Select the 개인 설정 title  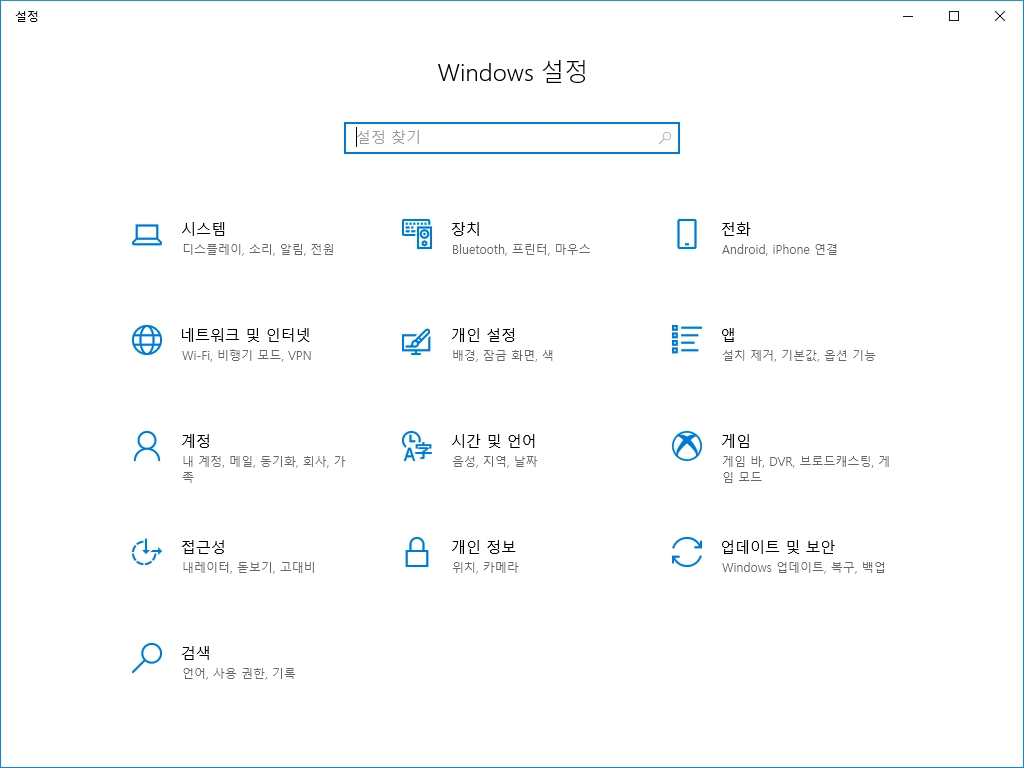[x=483, y=334]
